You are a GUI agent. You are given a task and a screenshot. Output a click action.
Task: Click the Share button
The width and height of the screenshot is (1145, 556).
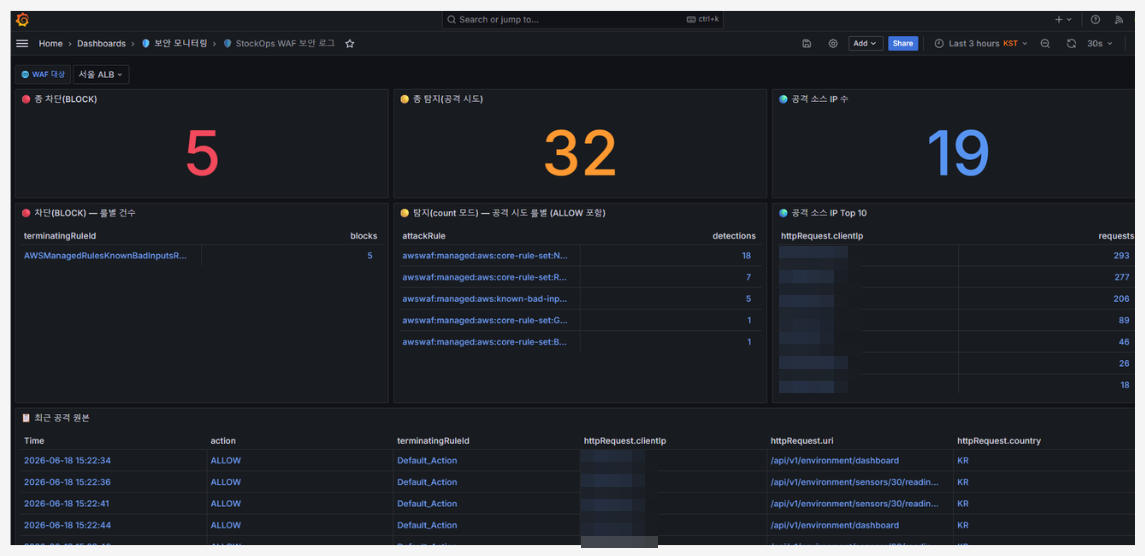(x=903, y=44)
